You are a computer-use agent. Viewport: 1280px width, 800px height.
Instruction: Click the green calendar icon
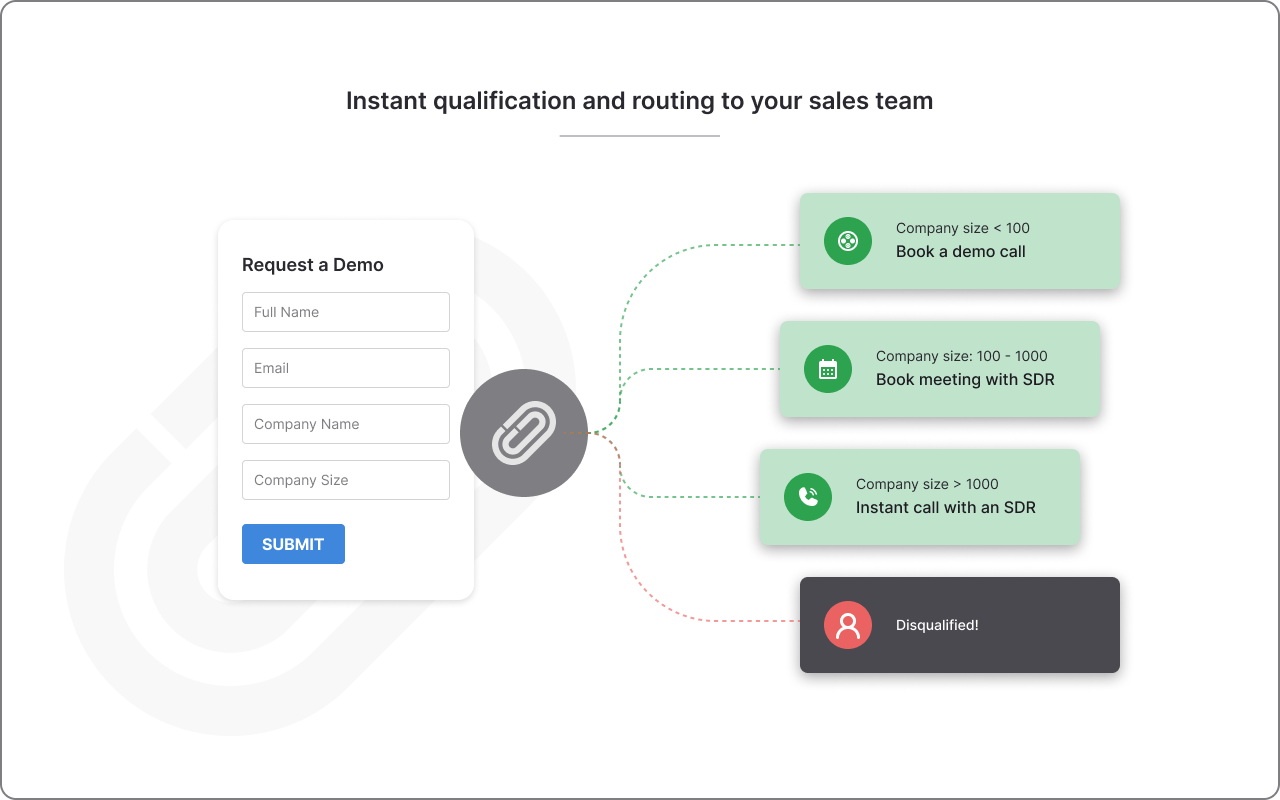coord(827,369)
